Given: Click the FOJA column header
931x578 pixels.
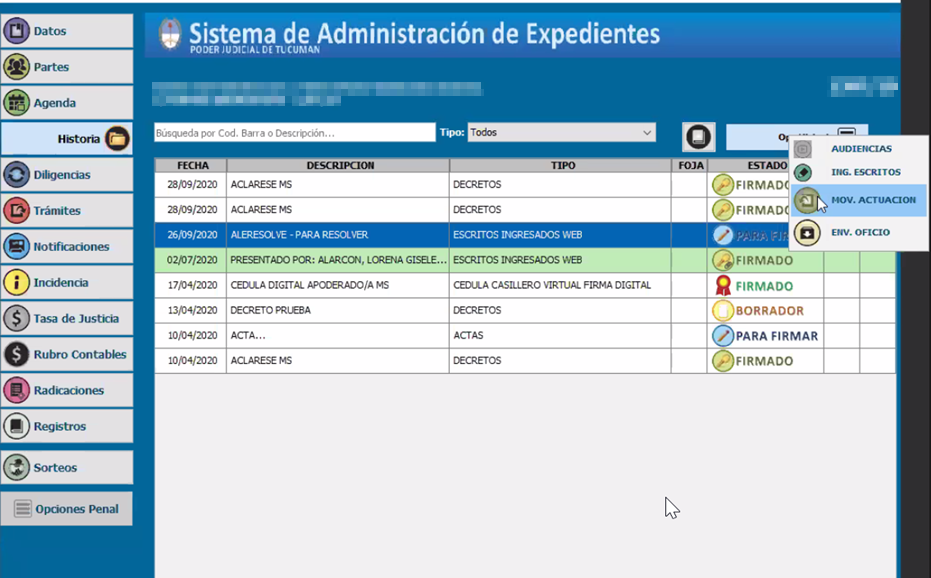Looking at the screenshot, I should [689, 165].
